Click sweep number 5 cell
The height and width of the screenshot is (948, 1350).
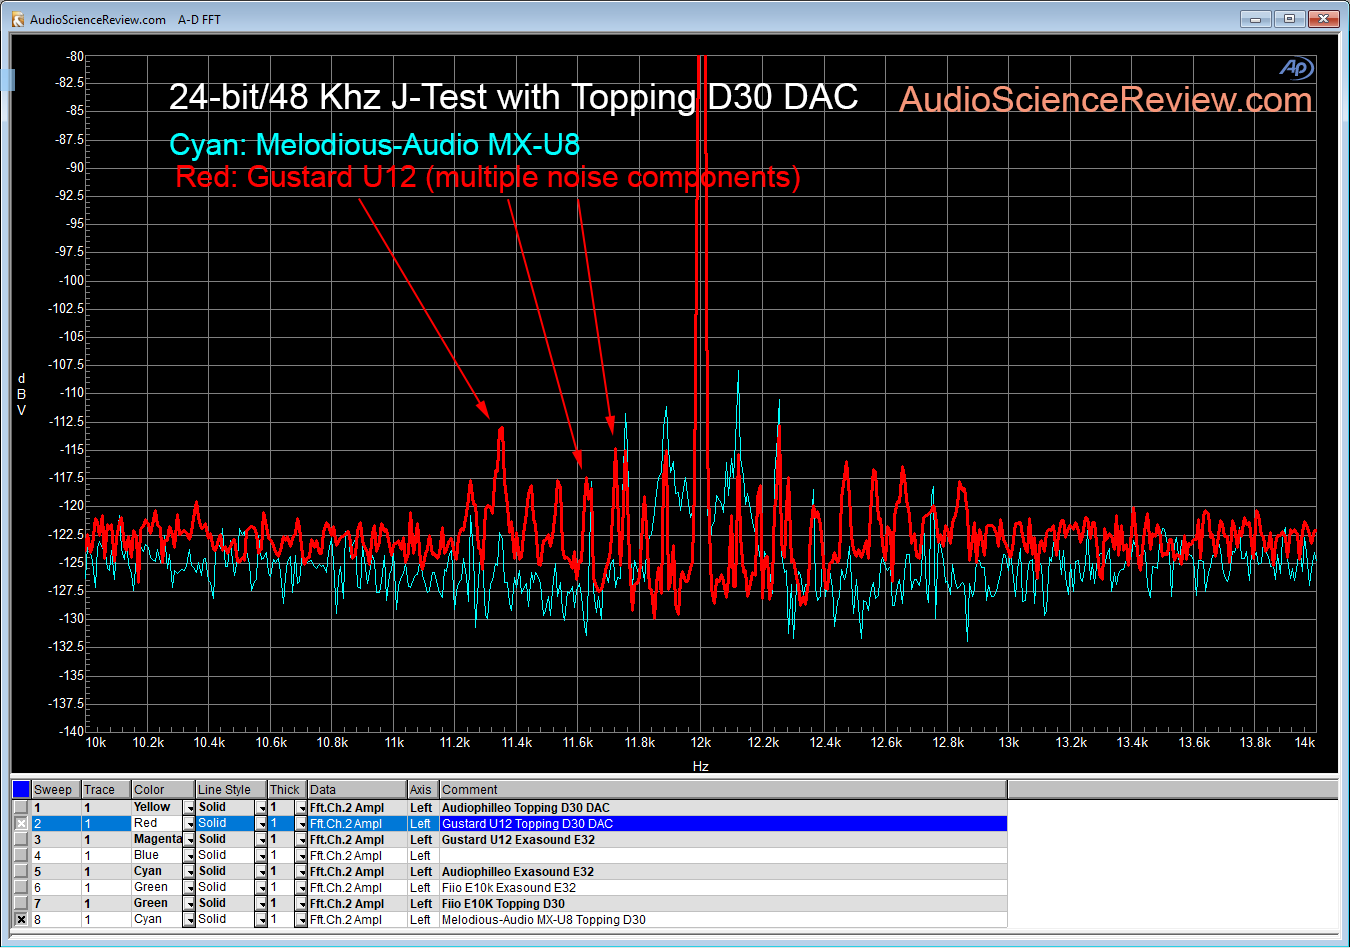coord(56,872)
